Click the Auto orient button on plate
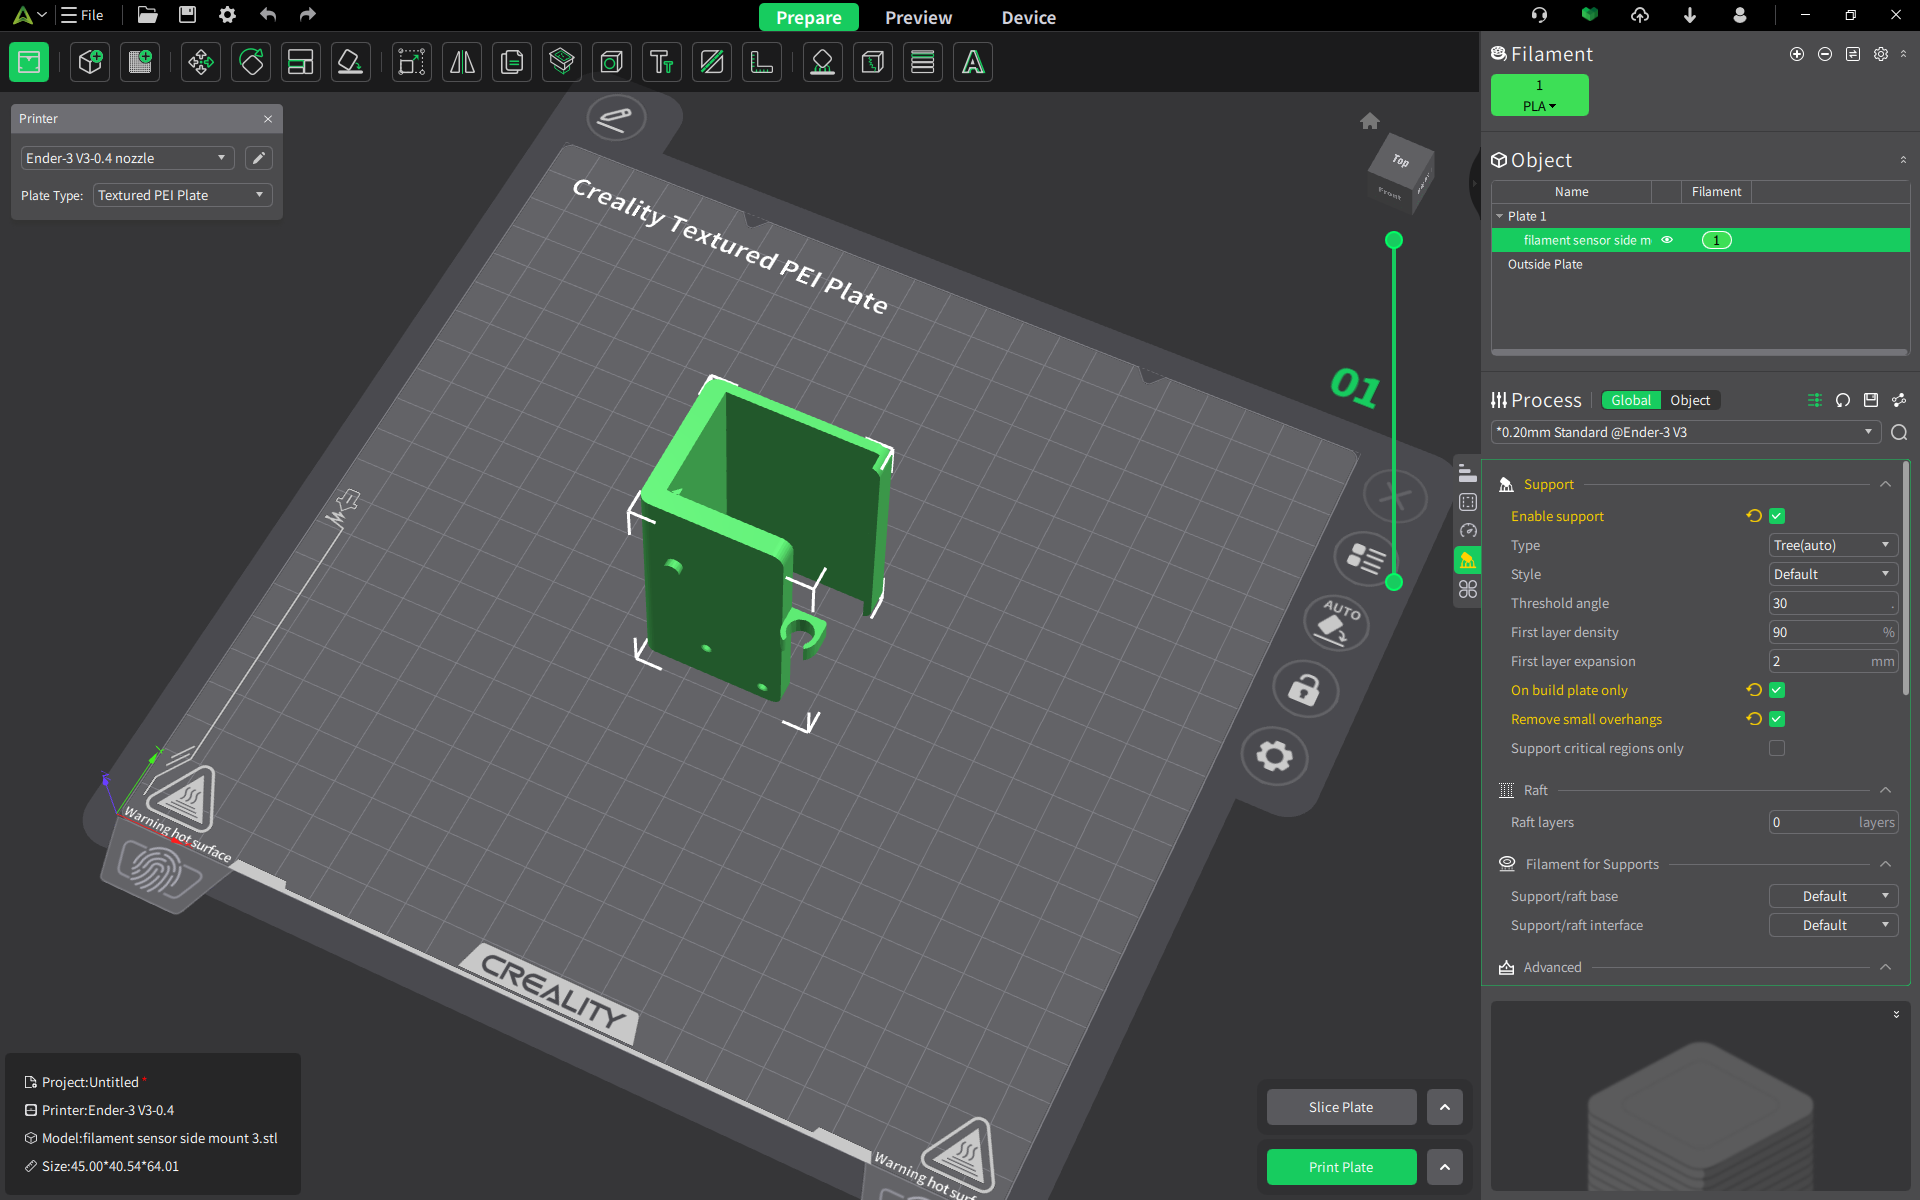 [1335, 622]
